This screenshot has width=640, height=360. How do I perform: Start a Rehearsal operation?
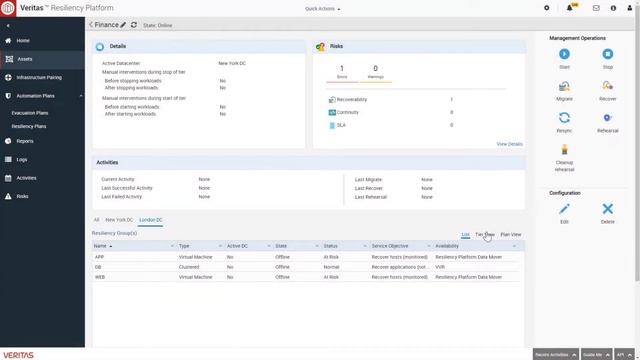pyautogui.click(x=607, y=118)
